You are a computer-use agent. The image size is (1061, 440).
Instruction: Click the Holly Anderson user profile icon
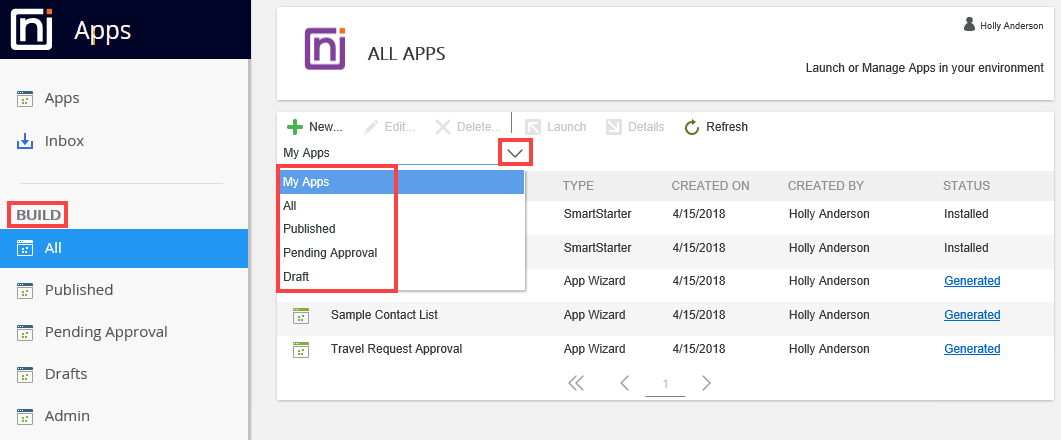point(969,24)
